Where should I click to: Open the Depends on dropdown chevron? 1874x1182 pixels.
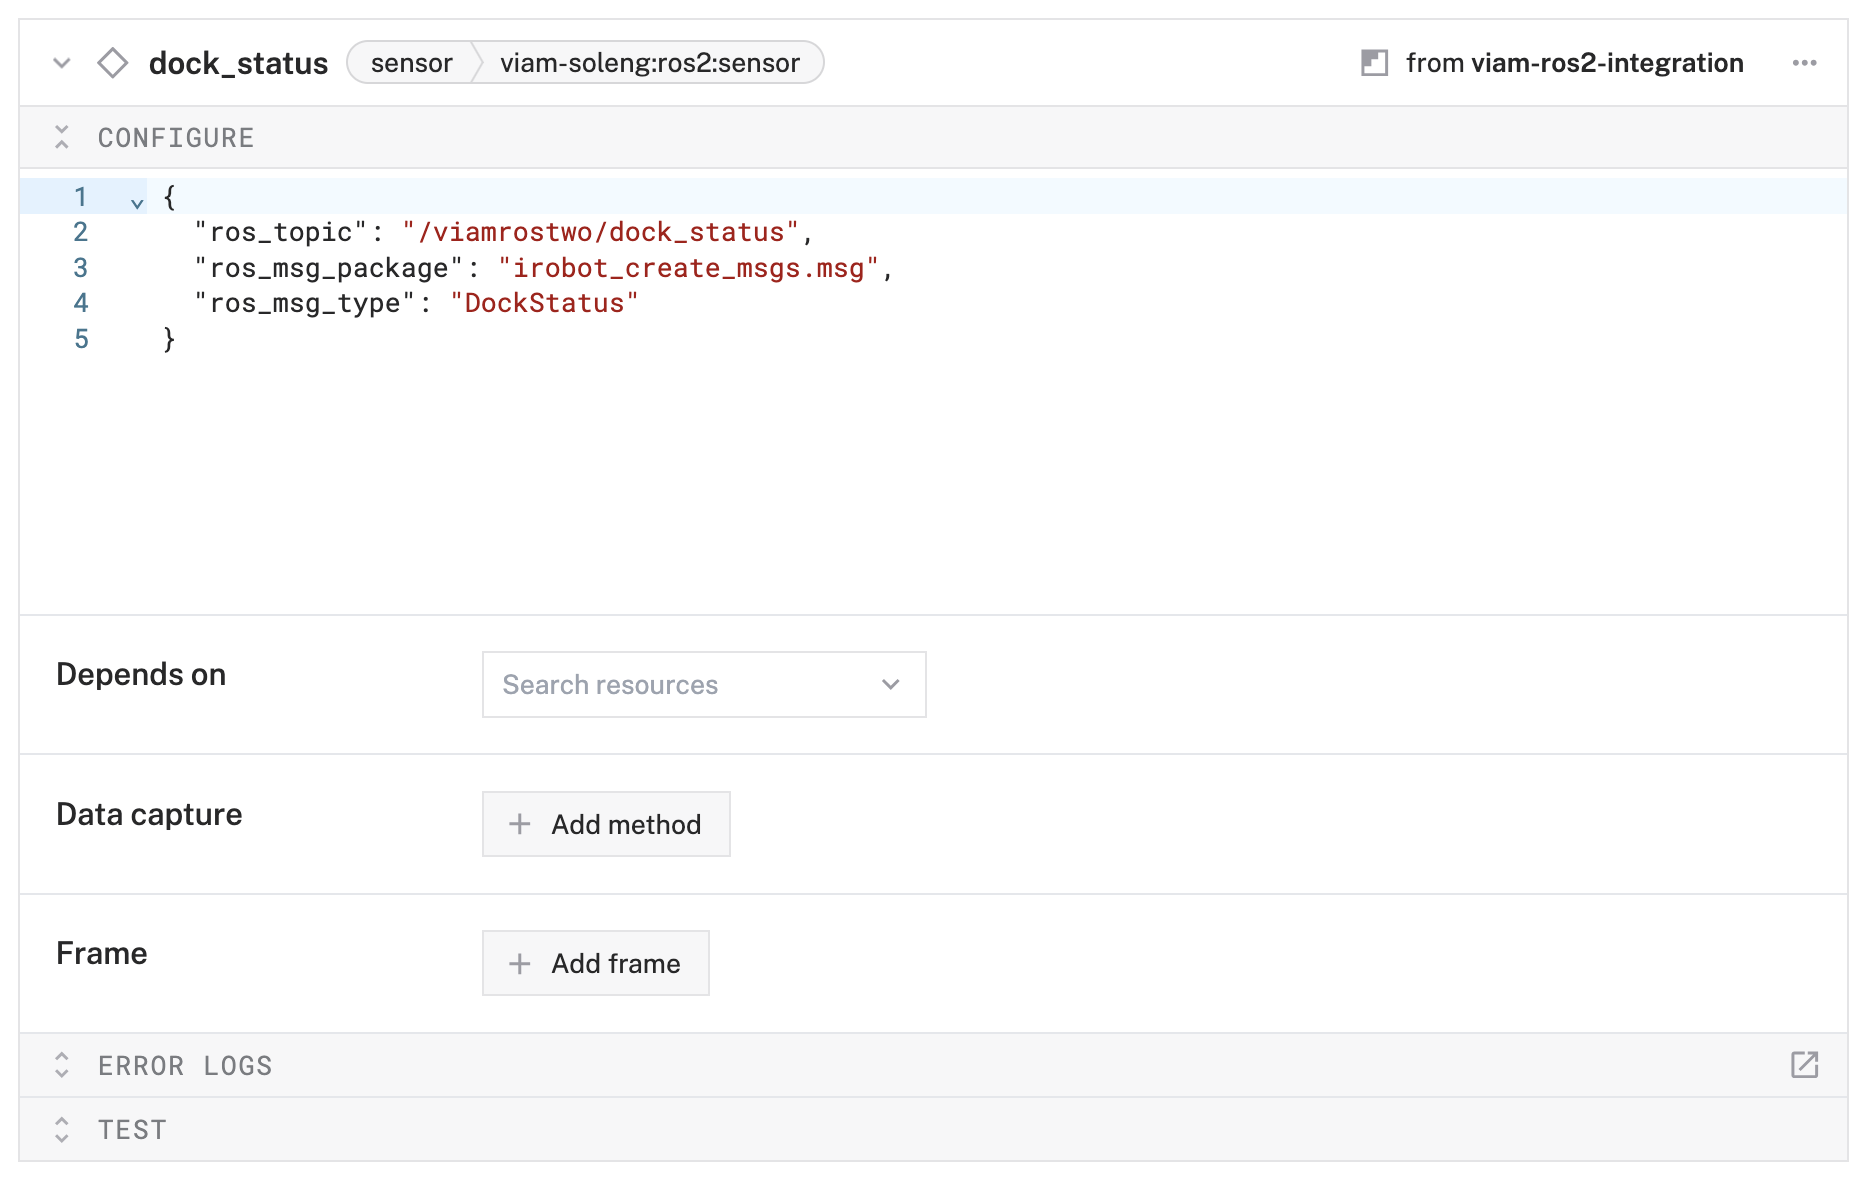coord(891,685)
